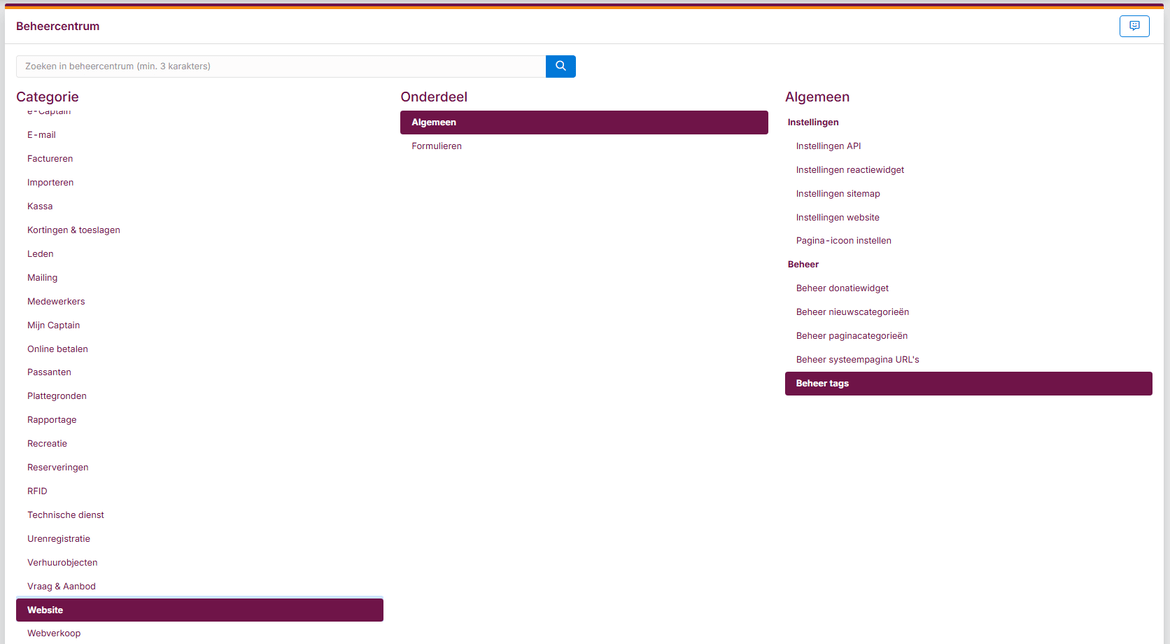Open Beheer donatiewidget

click(842, 288)
